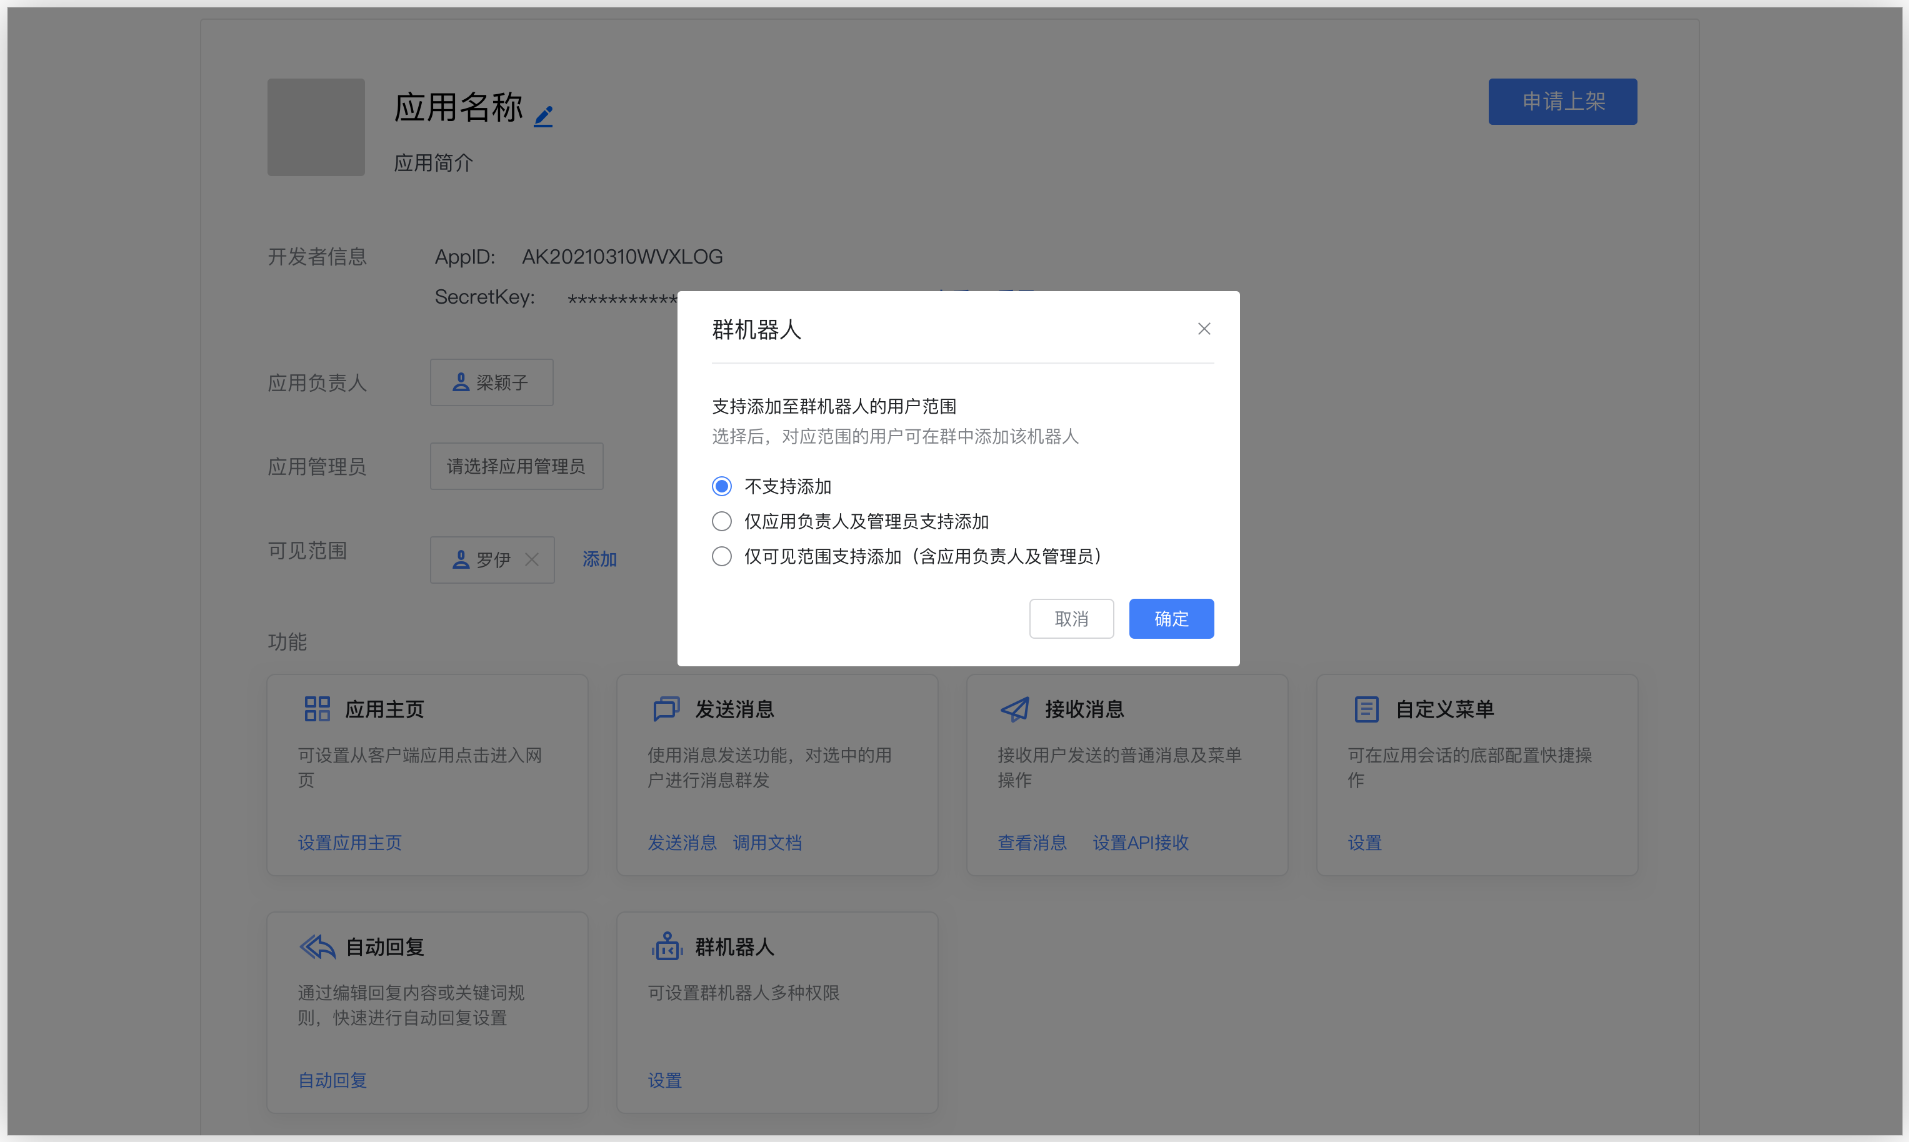Click the 接收消息 paper plane icon
This screenshot has height=1142, width=1909.
click(x=1015, y=708)
